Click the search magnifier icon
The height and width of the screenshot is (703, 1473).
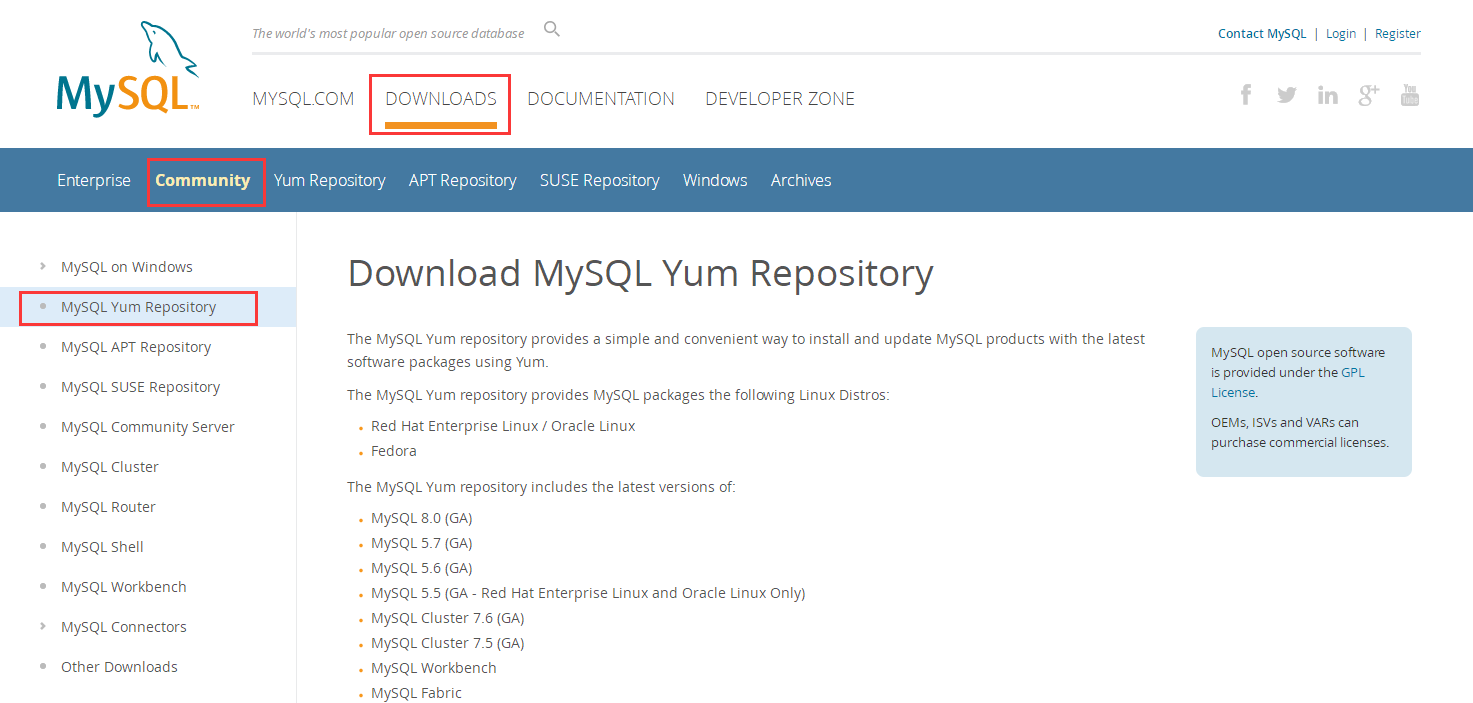coord(551,29)
